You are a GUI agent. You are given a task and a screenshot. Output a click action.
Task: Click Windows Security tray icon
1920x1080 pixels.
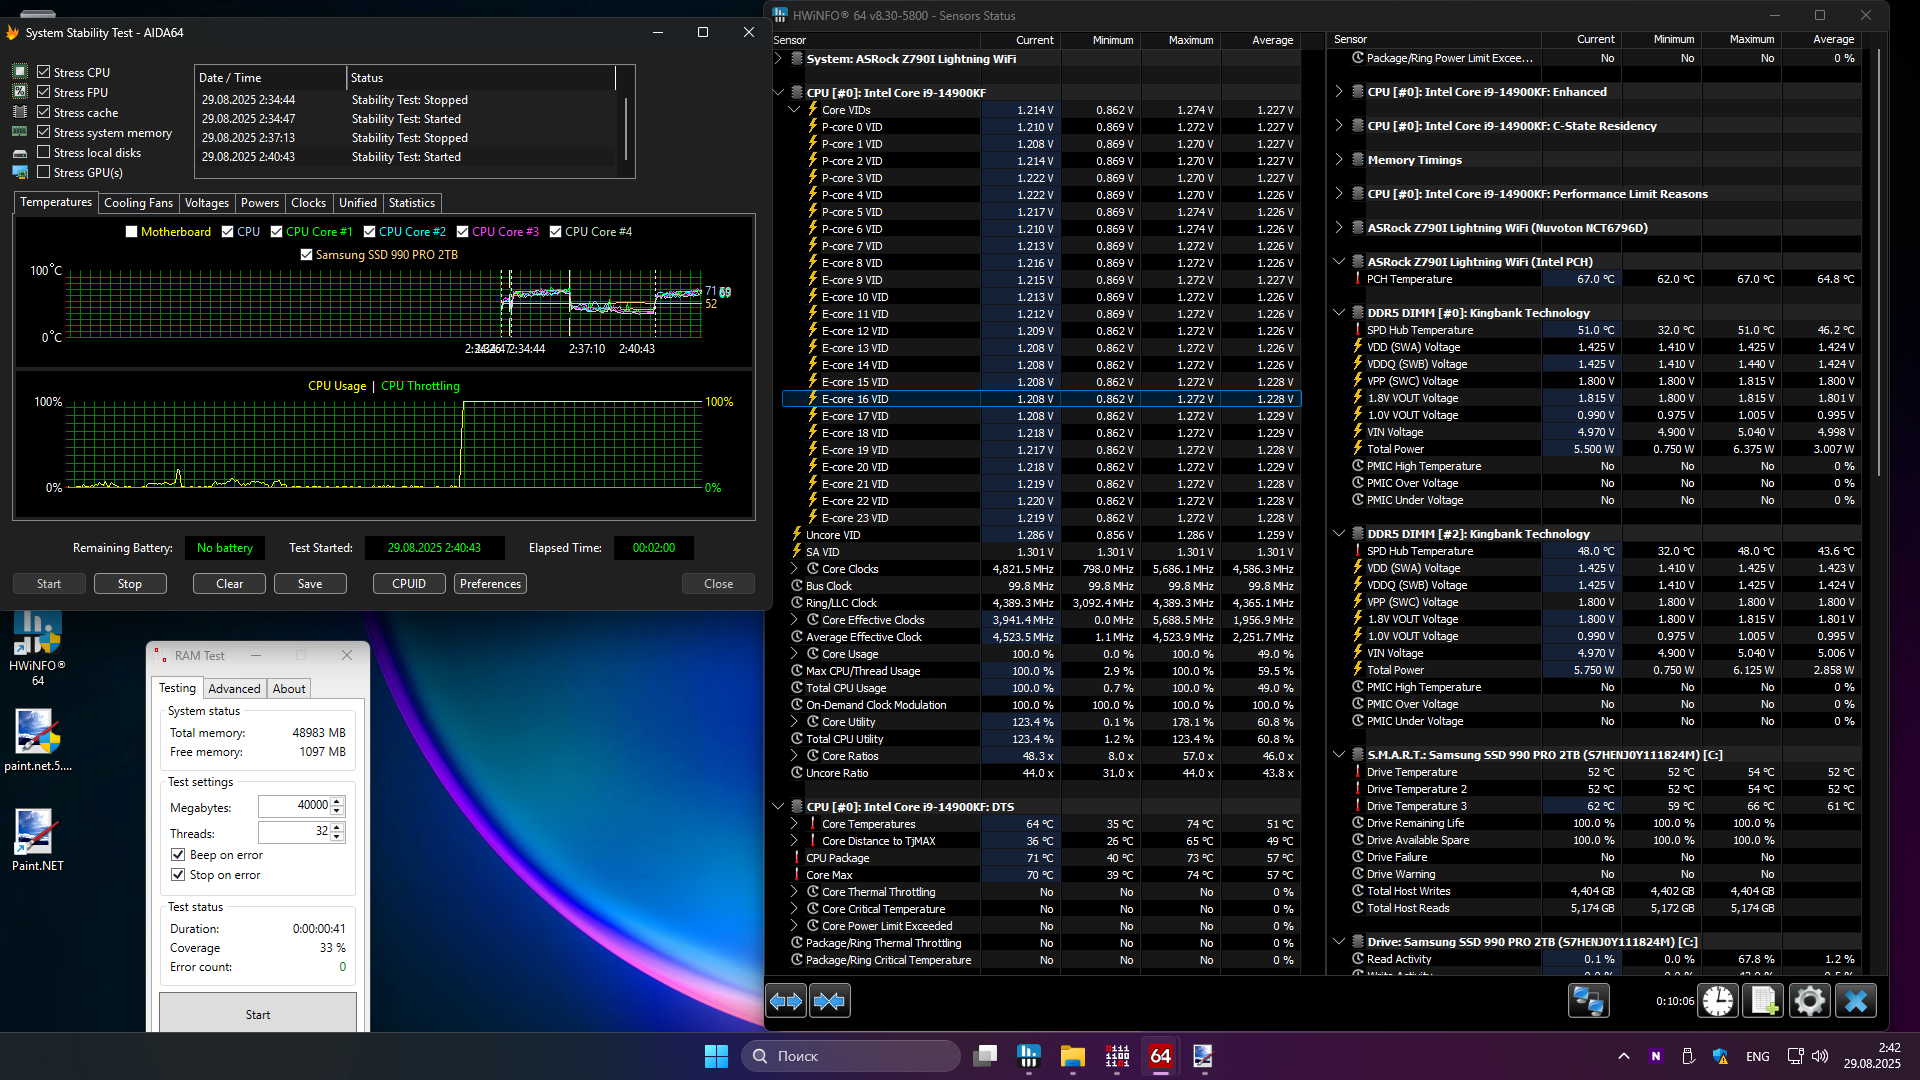click(x=1721, y=1056)
